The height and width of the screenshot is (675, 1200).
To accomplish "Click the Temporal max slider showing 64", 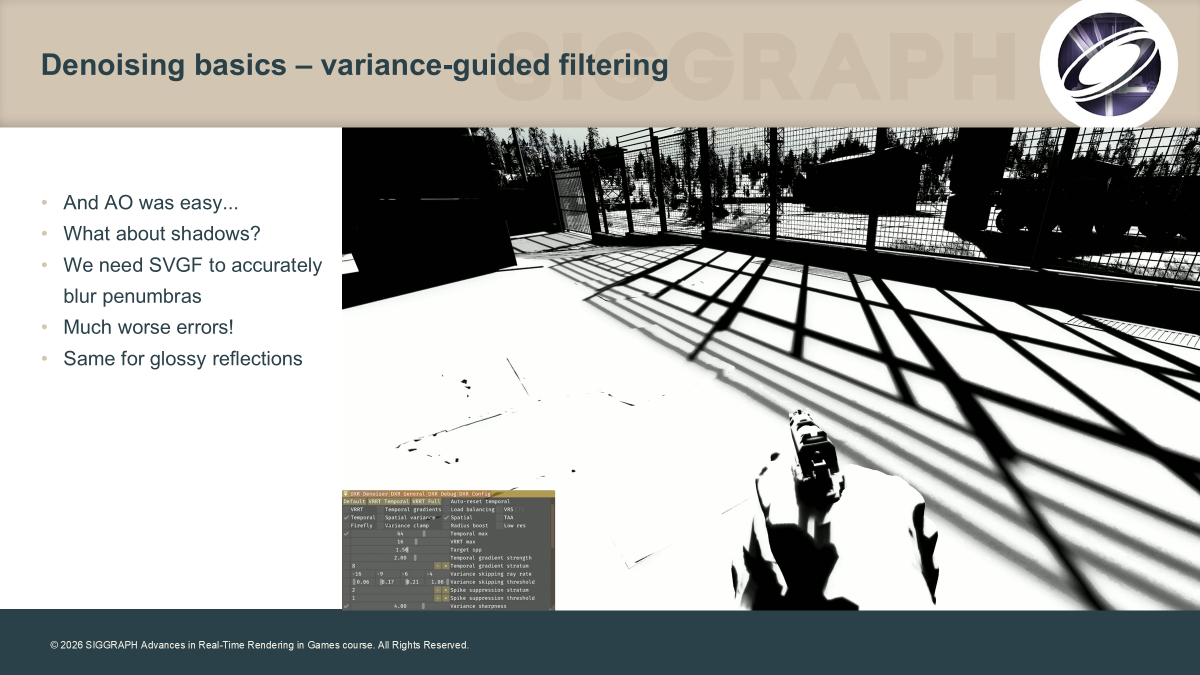I will pos(400,533).
